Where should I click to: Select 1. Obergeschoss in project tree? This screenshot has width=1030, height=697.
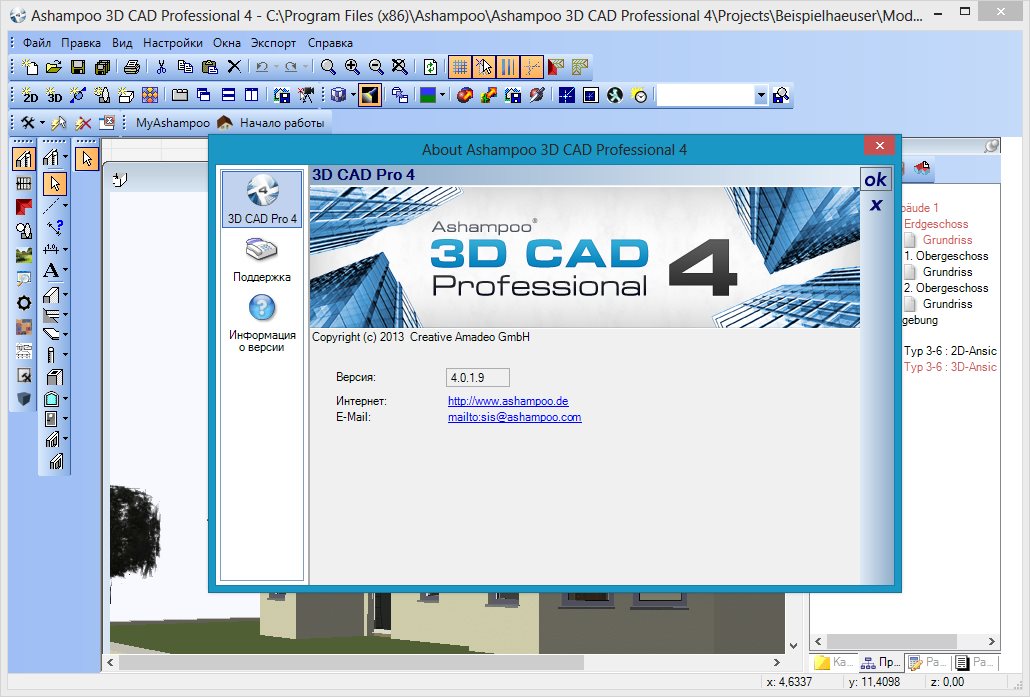click(x=945, y=256)
